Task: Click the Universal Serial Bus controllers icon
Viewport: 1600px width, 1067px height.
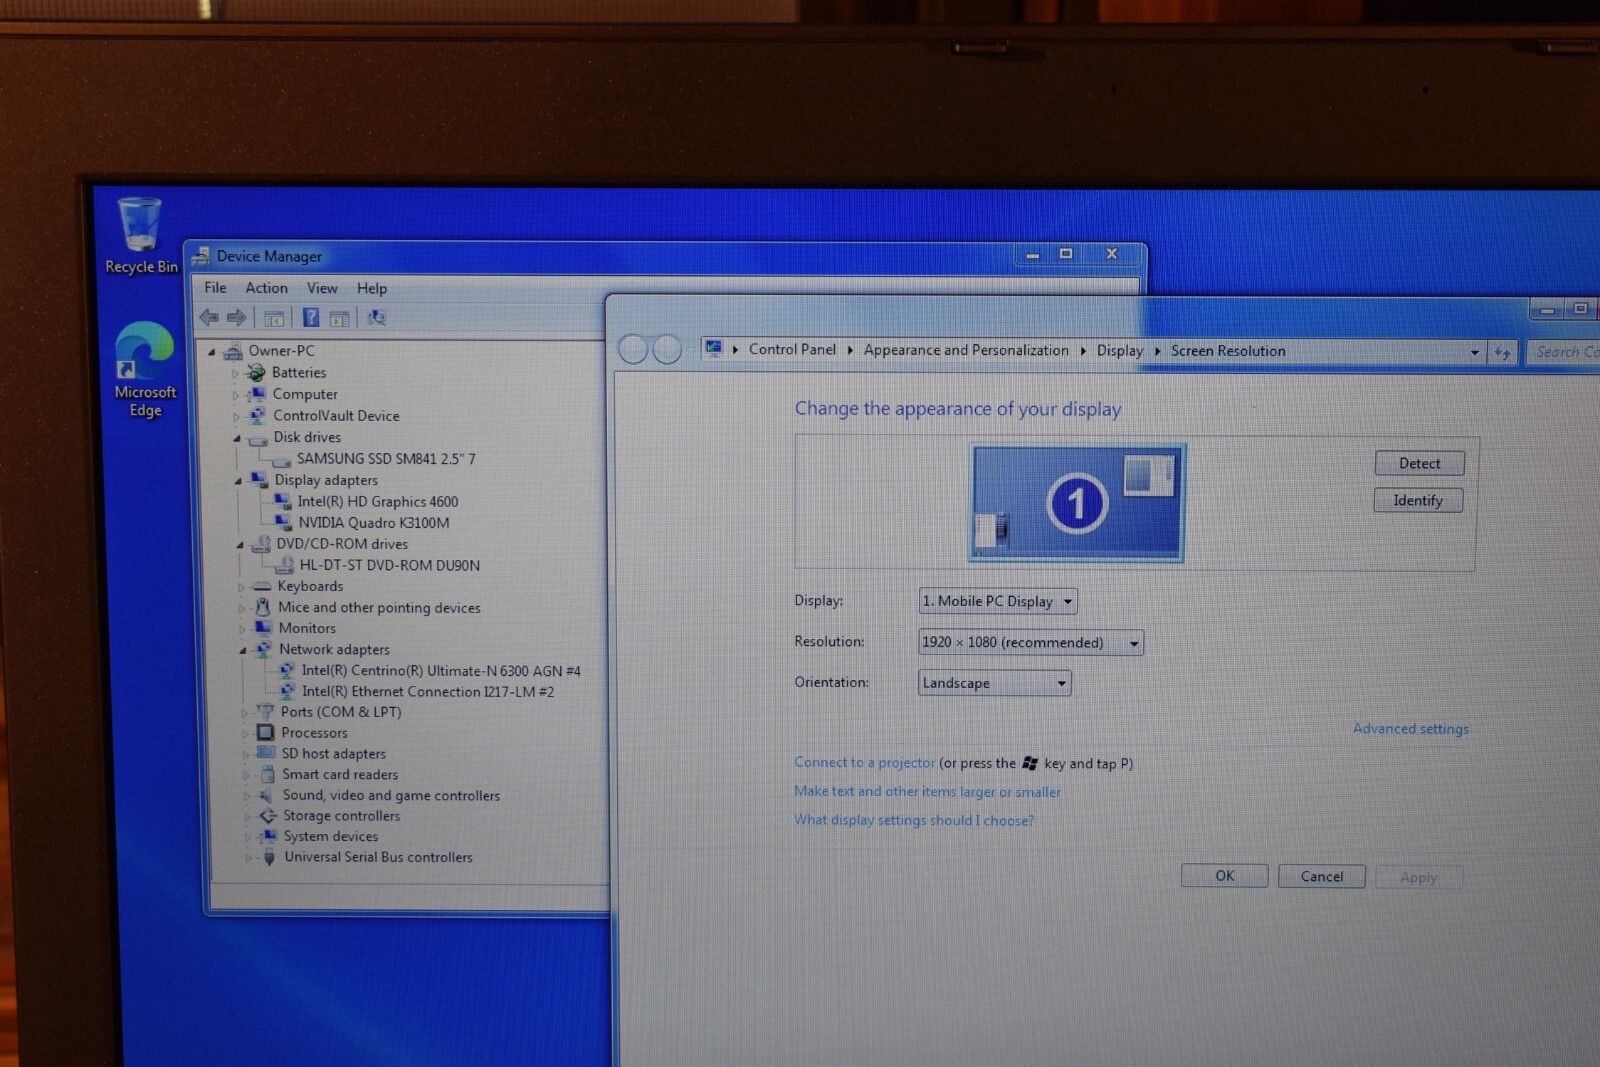Action: click(x=268, y=857)
